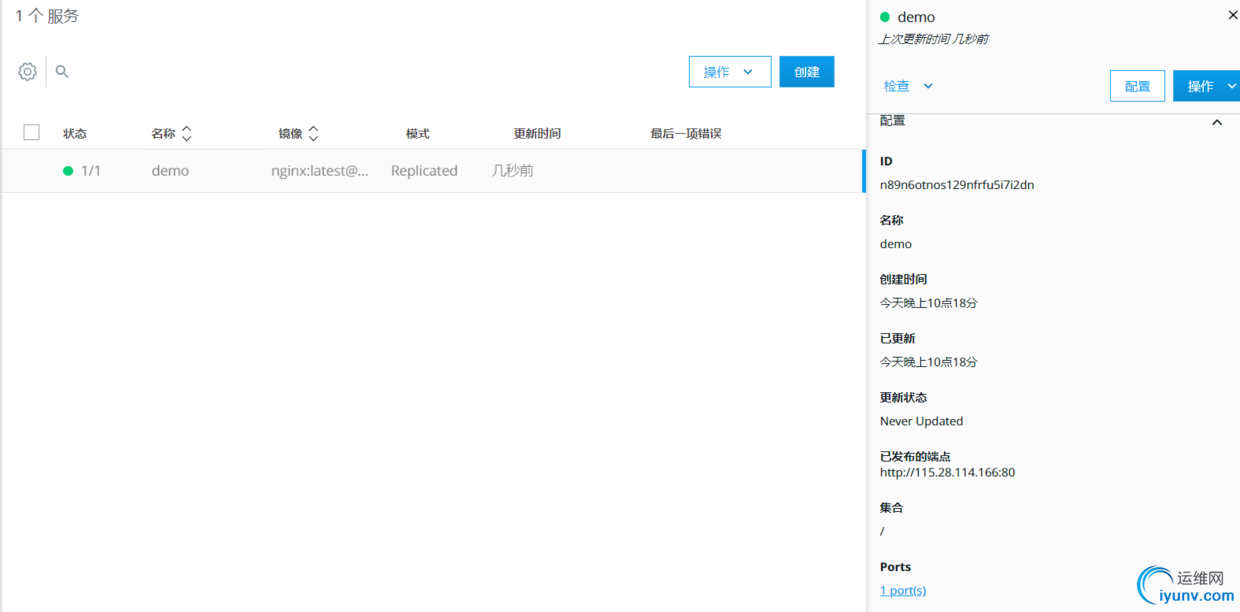Click the 模式 column header
1240x612 pixels.
coord(417,134)
